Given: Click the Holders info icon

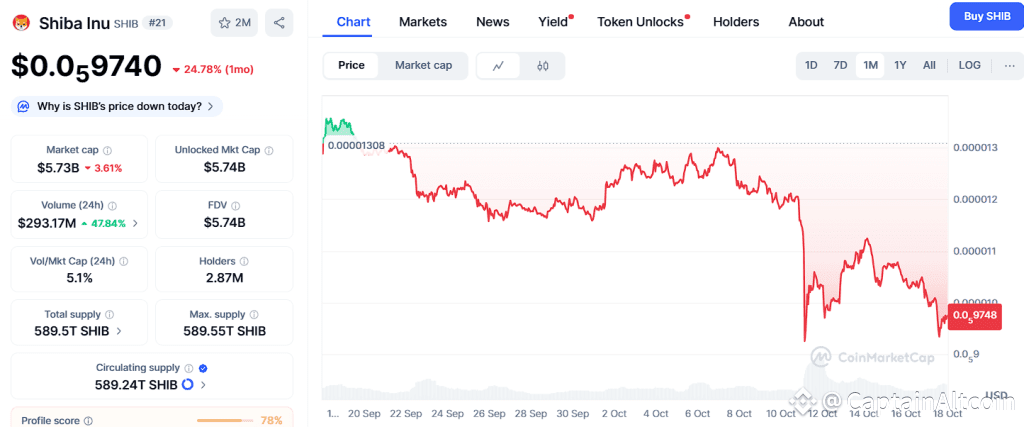Looking at the screenshot, I should [241, 262].
